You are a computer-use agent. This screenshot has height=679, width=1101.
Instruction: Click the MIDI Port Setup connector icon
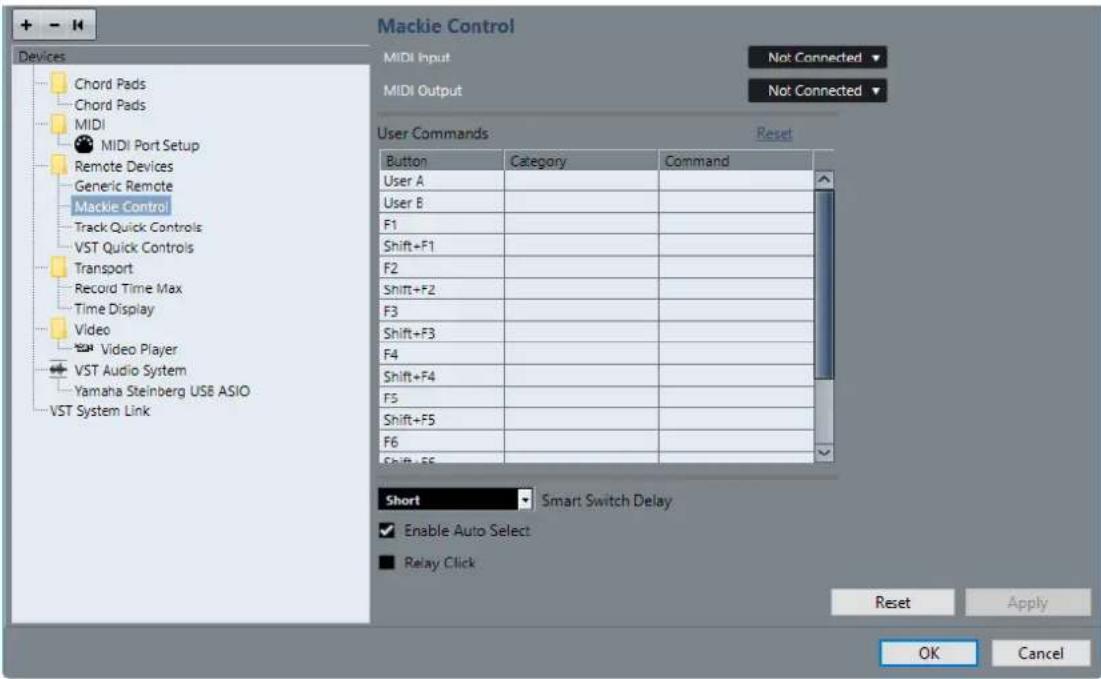point(84,145)
